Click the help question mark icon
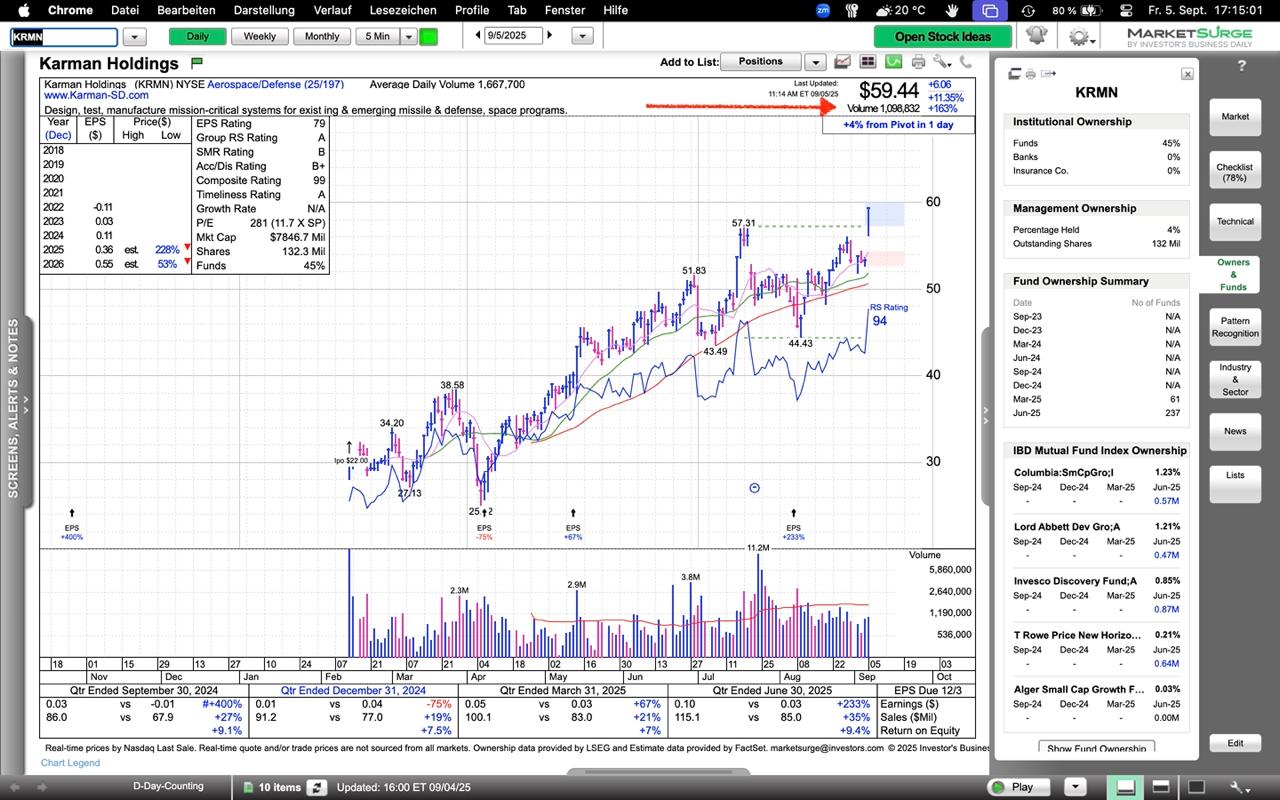The width and height of the screenshot is (1280, 800). [1242, 66]
